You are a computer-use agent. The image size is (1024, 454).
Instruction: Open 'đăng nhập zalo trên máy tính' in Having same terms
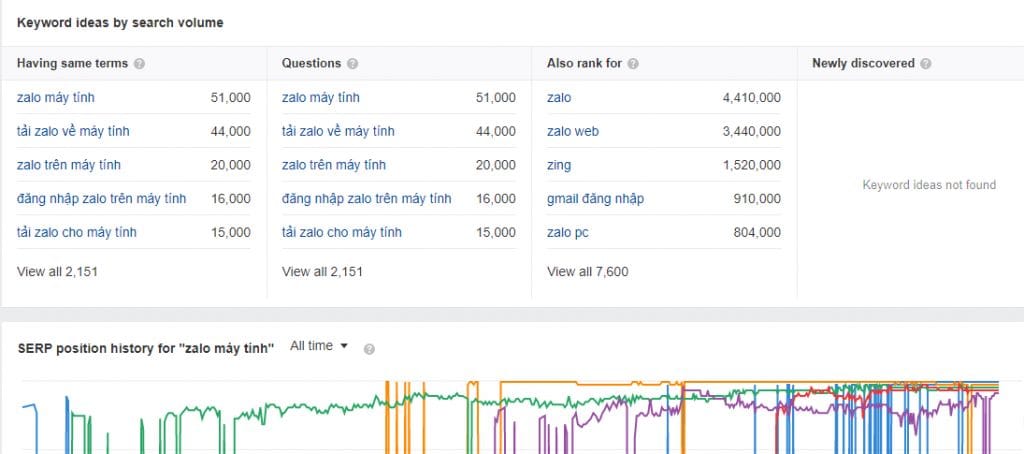click(x=101, y=199)
